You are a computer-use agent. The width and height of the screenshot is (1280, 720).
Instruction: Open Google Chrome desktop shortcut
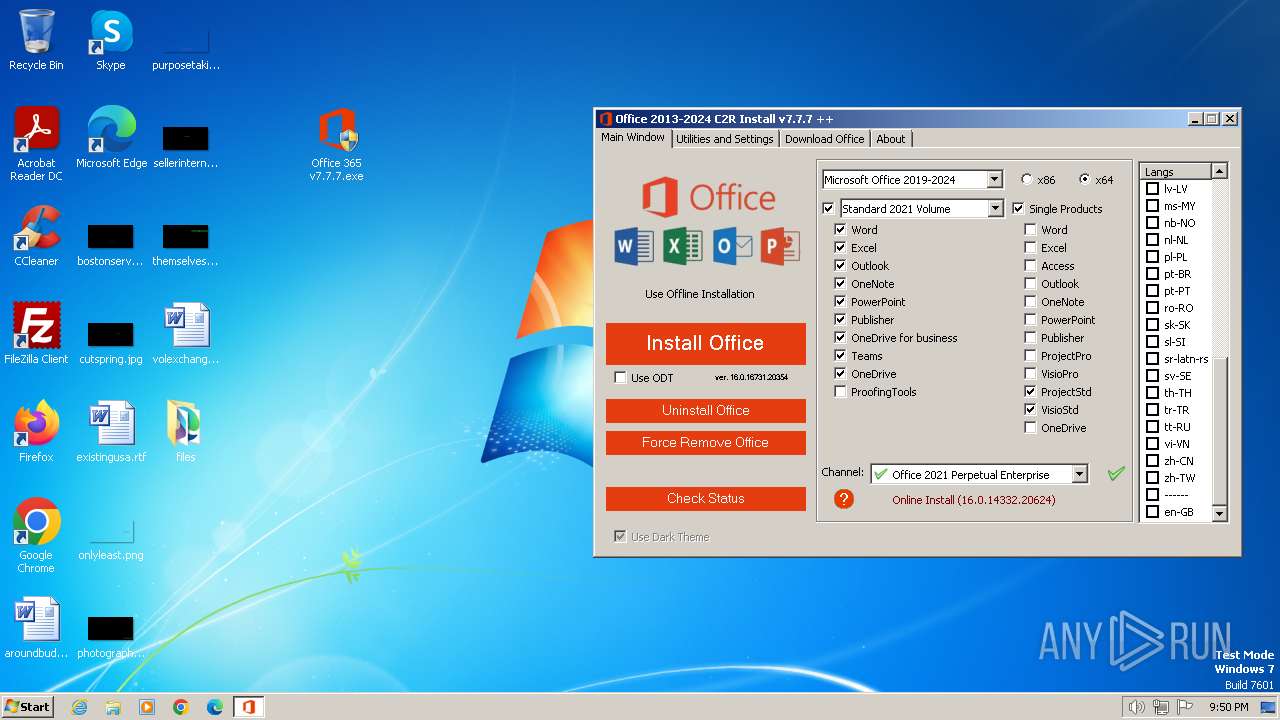(36, 536)
